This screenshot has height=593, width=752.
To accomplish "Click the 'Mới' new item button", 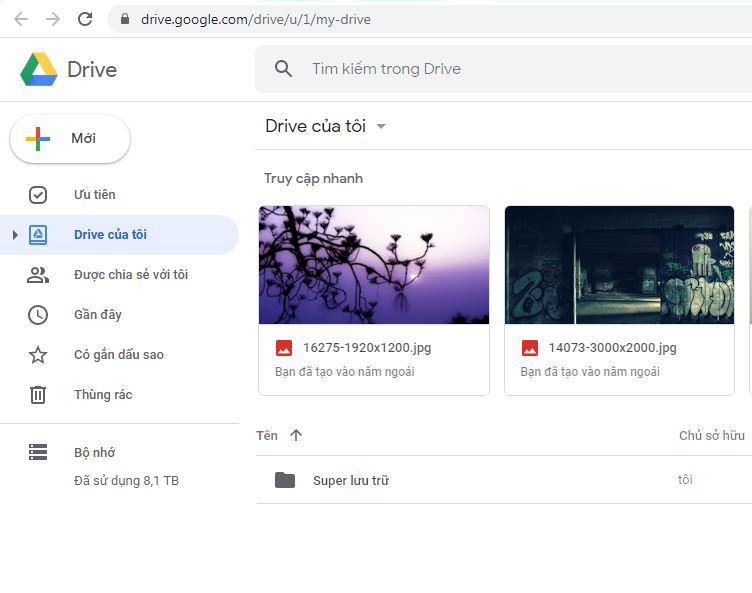I will pos(70,139).
